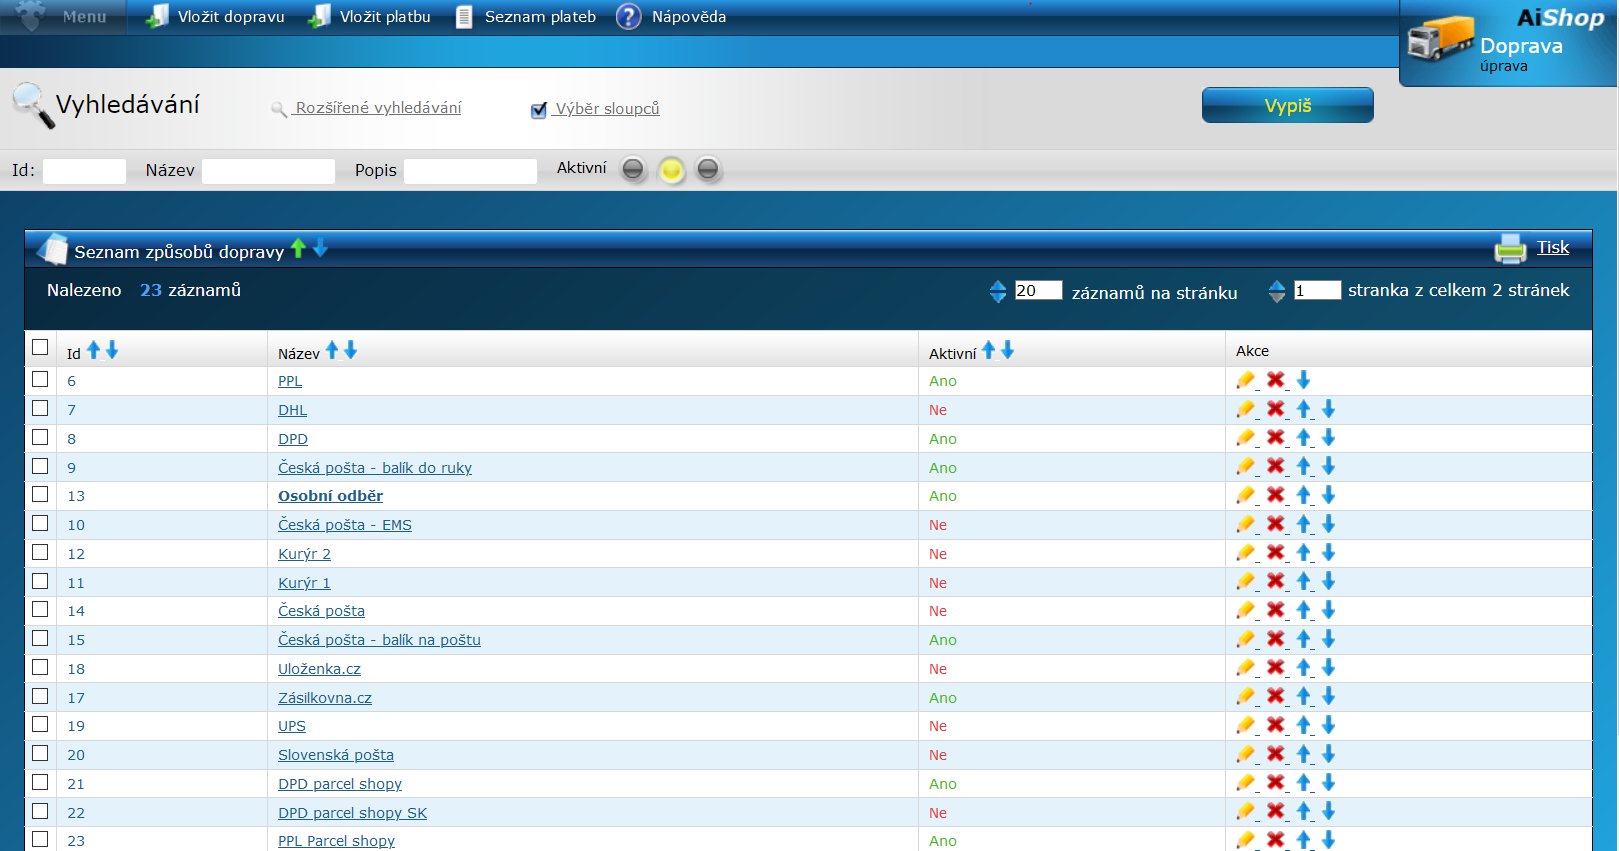This screenshot has width=1619, height=851.
Task: Click the Nápověda question mark icon
Action: [x=628, y=16]
